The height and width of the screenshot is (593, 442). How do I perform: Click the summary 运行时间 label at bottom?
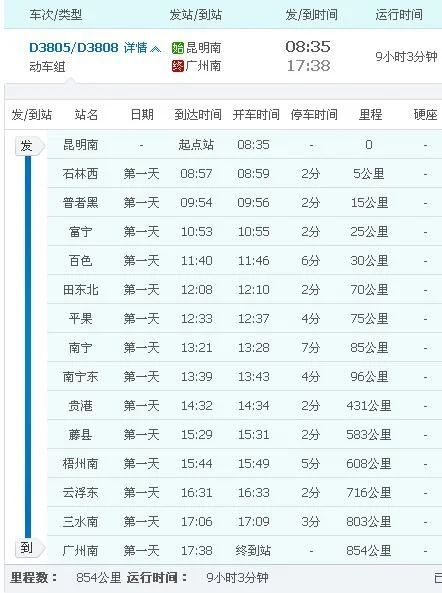pyautogui.click(x=157, y=577)
